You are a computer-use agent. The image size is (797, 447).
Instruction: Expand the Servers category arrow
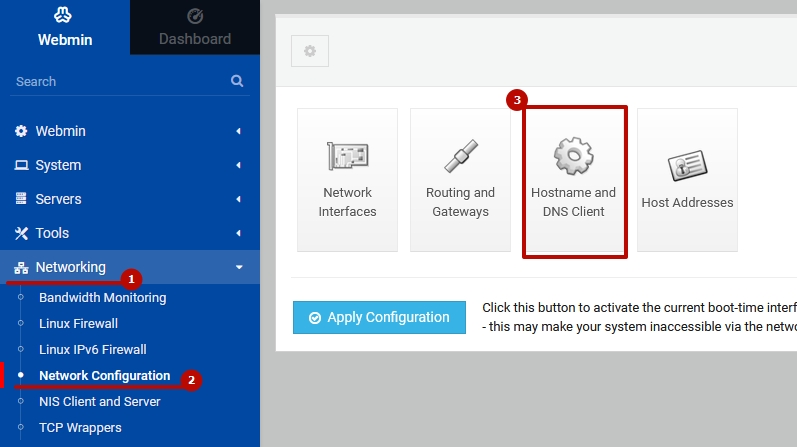click(x=238, y=199)
